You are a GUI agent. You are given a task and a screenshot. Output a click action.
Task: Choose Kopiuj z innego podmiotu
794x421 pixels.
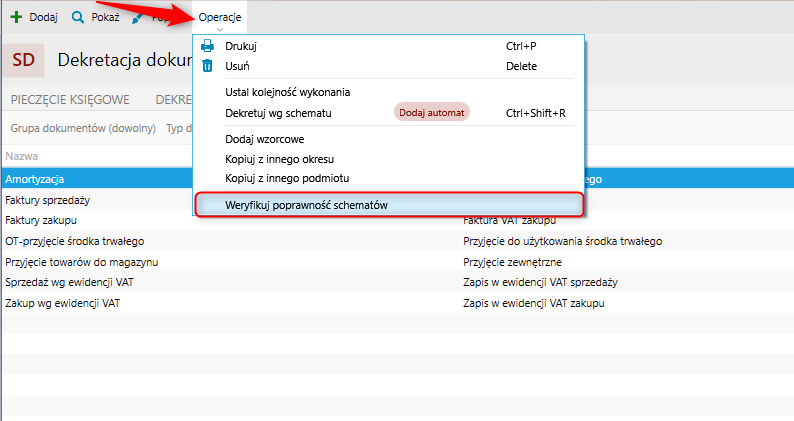pyautogui.click(x=285, y=178)
